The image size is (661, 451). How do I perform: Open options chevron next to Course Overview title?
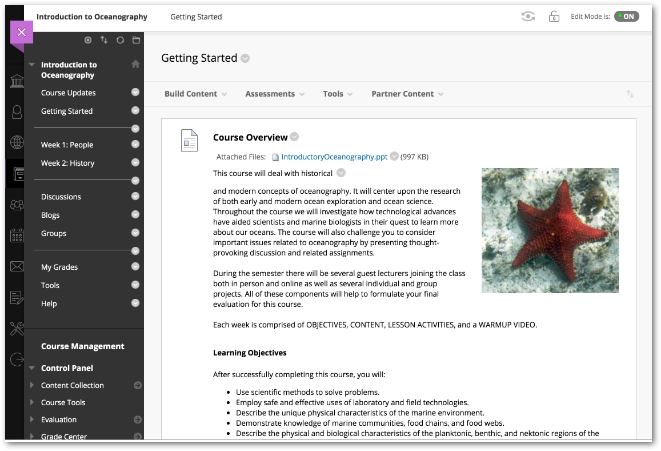click(x=295, y=137)
